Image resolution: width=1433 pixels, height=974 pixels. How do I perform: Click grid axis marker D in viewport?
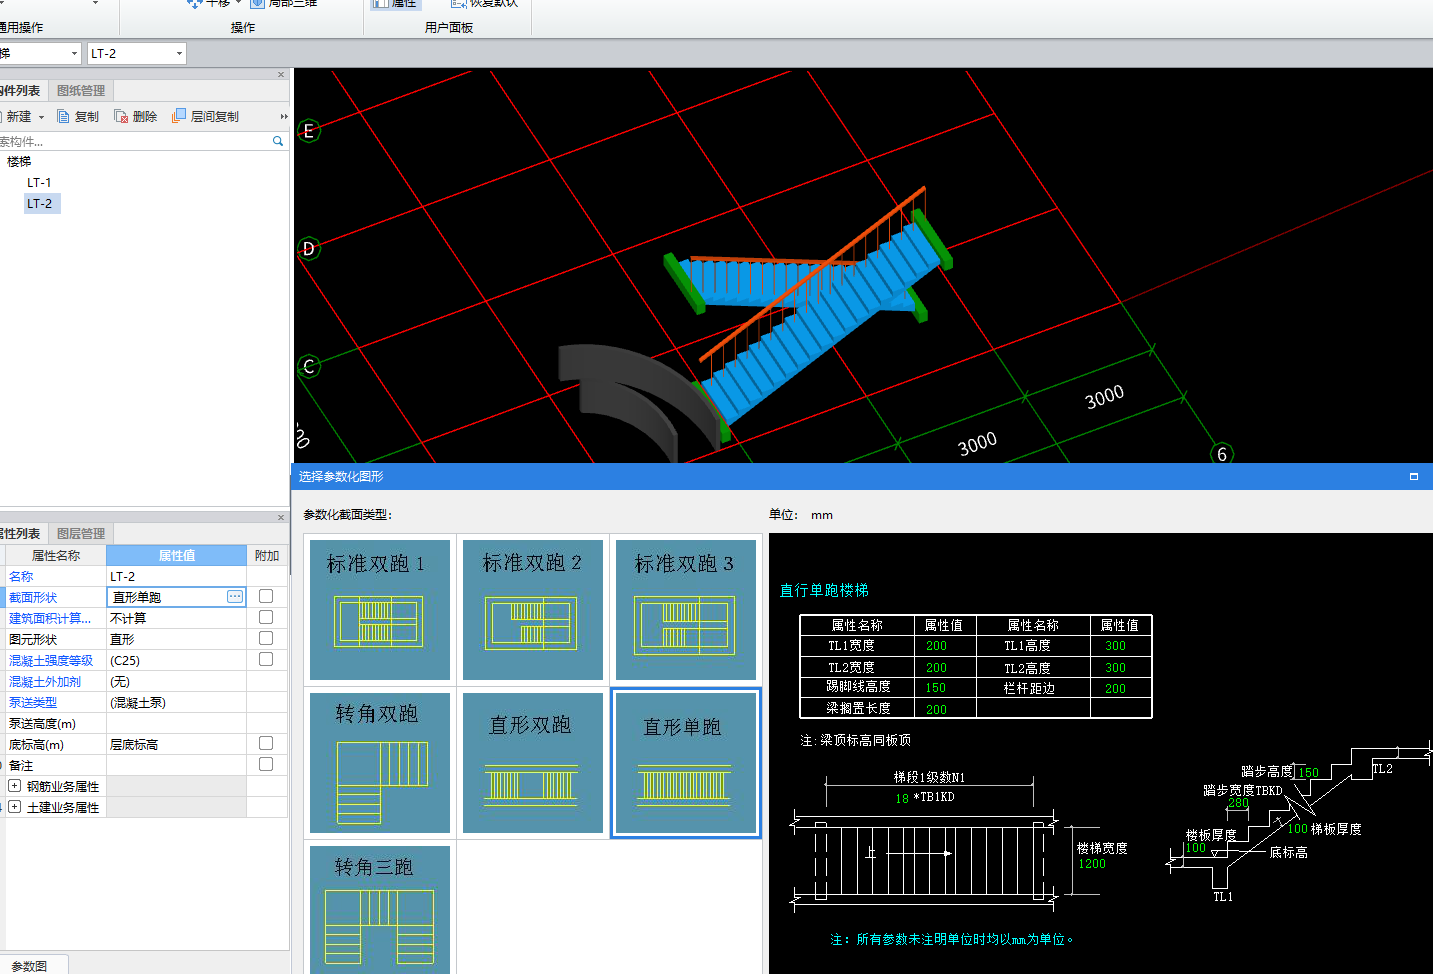[309, 248]
